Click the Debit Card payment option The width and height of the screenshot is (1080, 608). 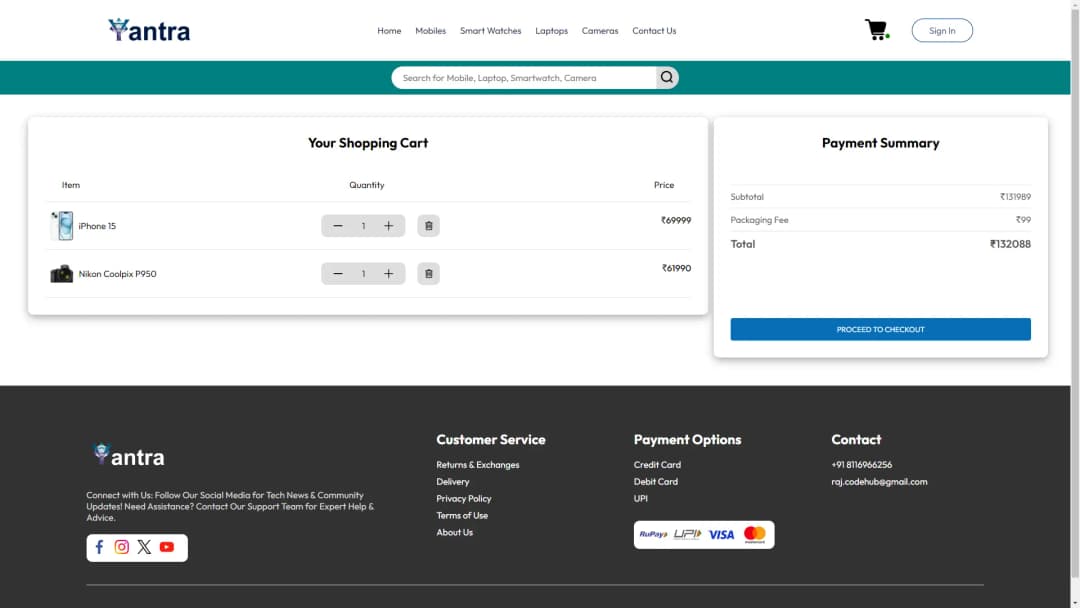pyautogui.click(x=656, y=482)
